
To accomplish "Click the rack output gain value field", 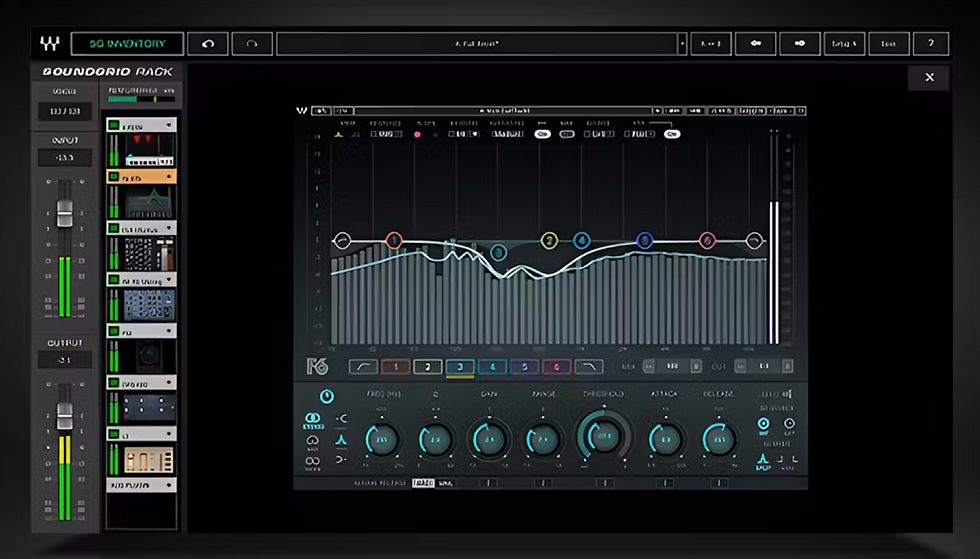I will tap(64, 360).
